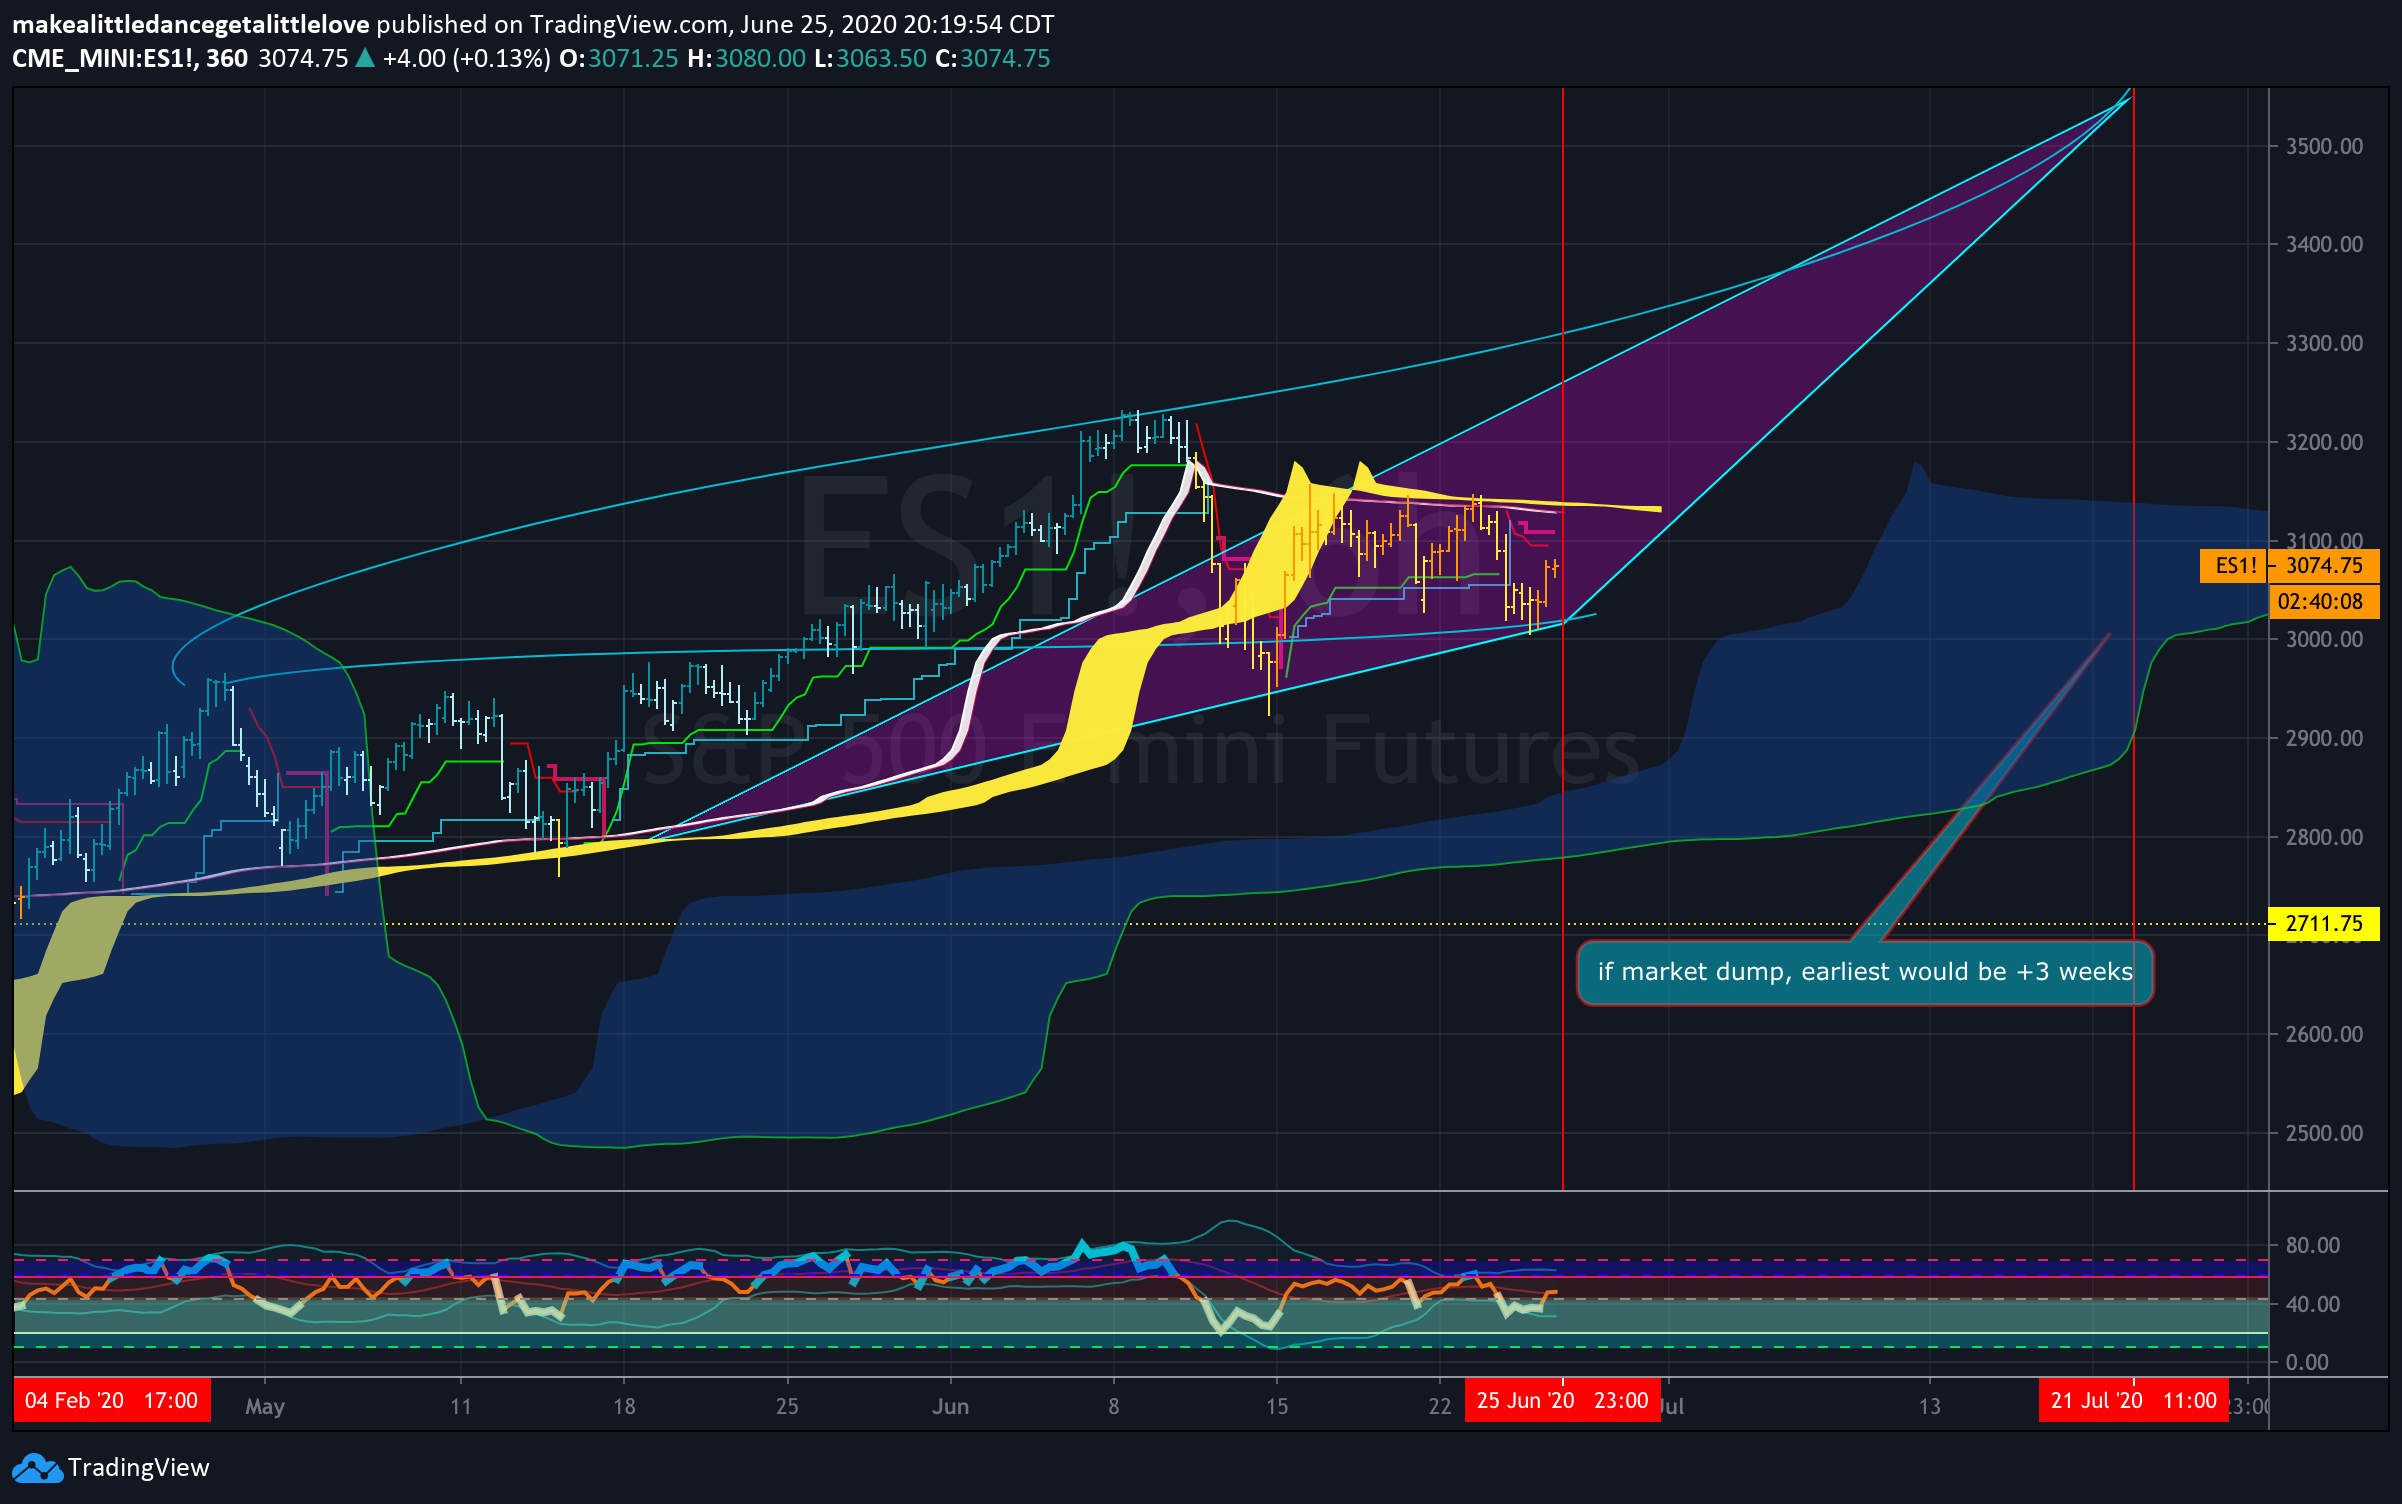Screen dimensions: 2402x1504
Task: Click the green up-triangle change indicator
Action: tap(365, 58)
